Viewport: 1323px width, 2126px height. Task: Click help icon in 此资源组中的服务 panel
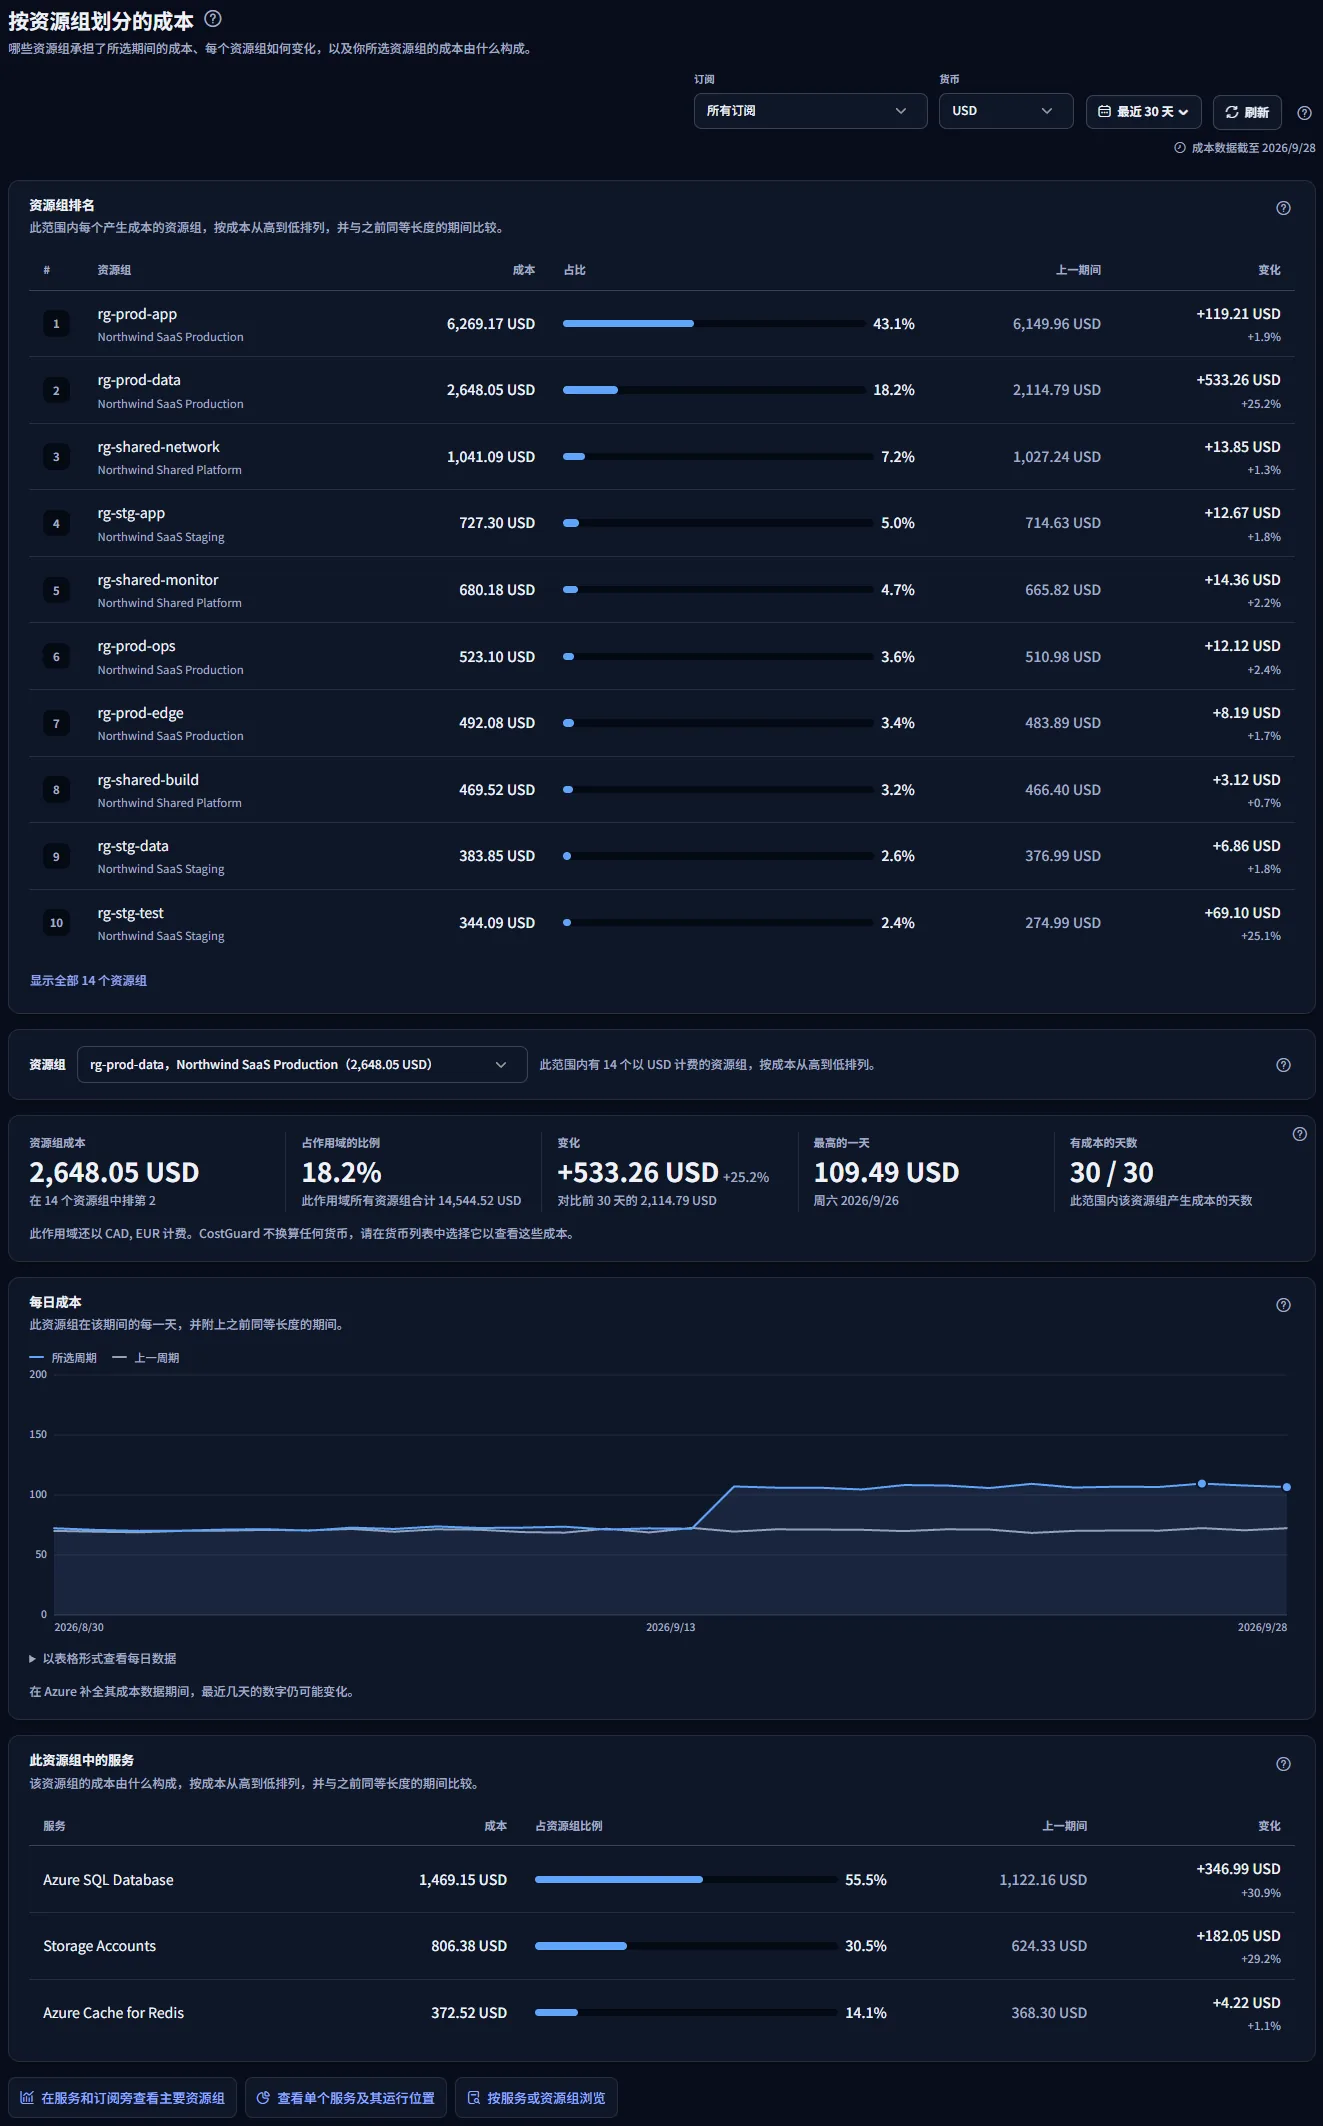[1283, 1764]
